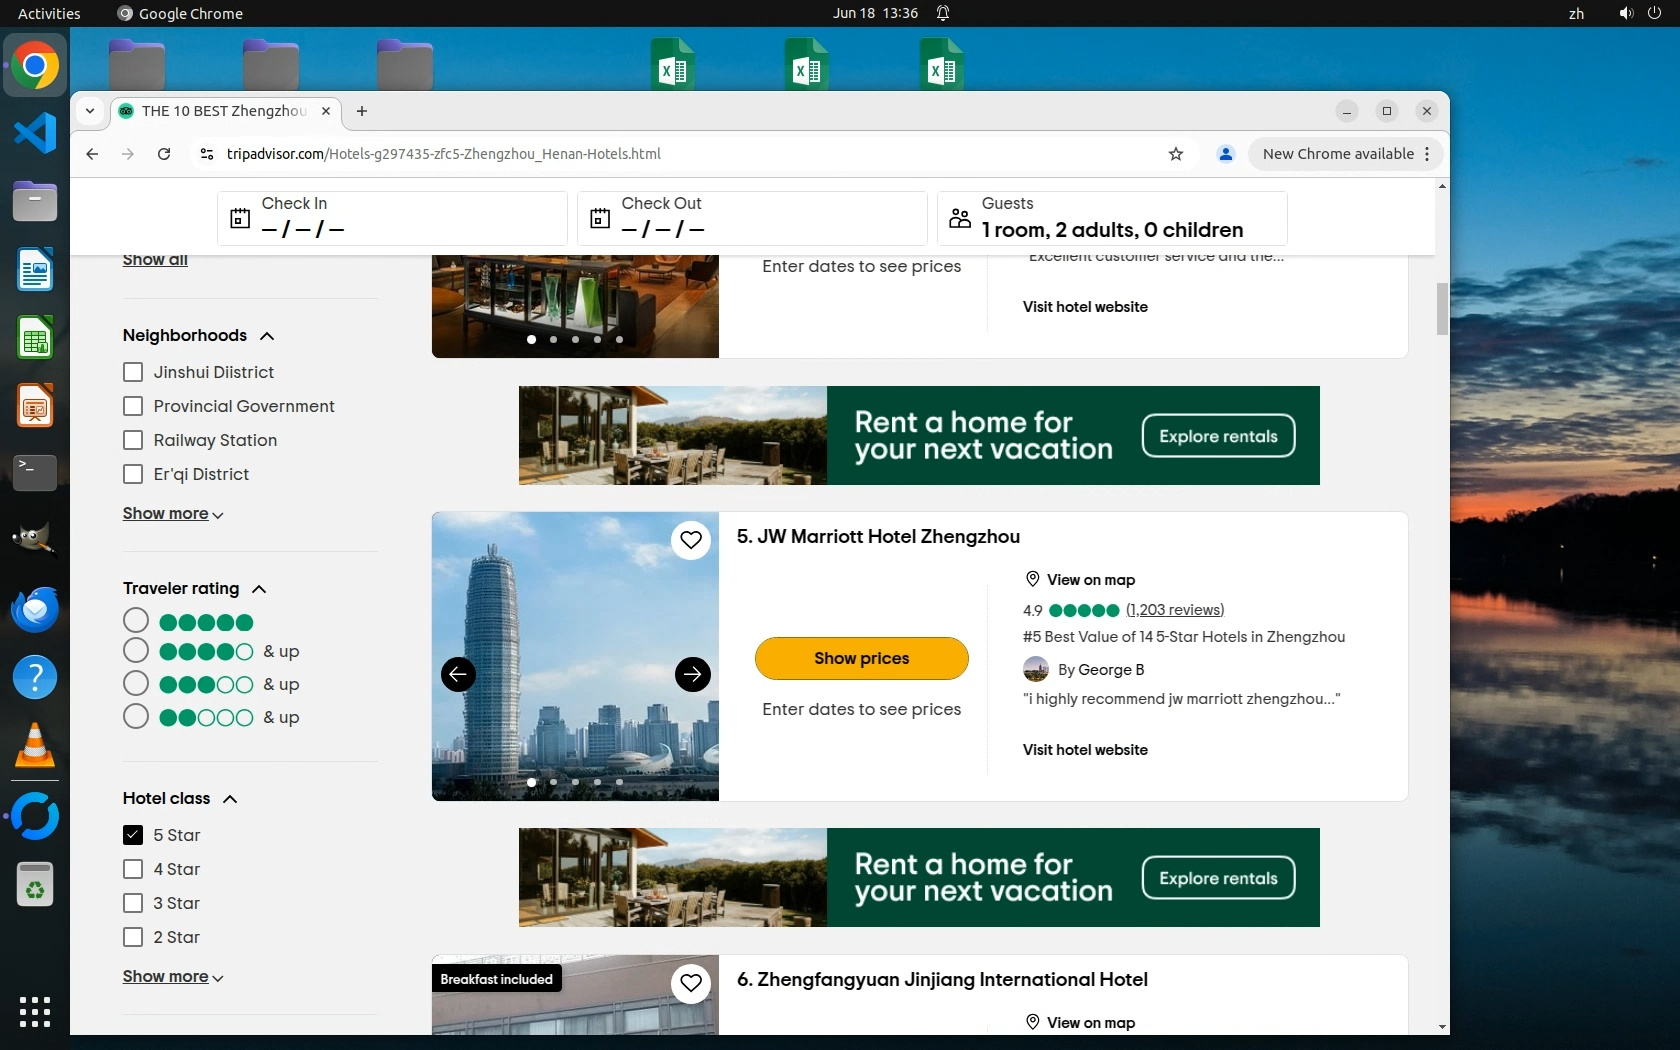
Task: Check the Jinshui District neighborhood filter
Action: click(133, 372)
